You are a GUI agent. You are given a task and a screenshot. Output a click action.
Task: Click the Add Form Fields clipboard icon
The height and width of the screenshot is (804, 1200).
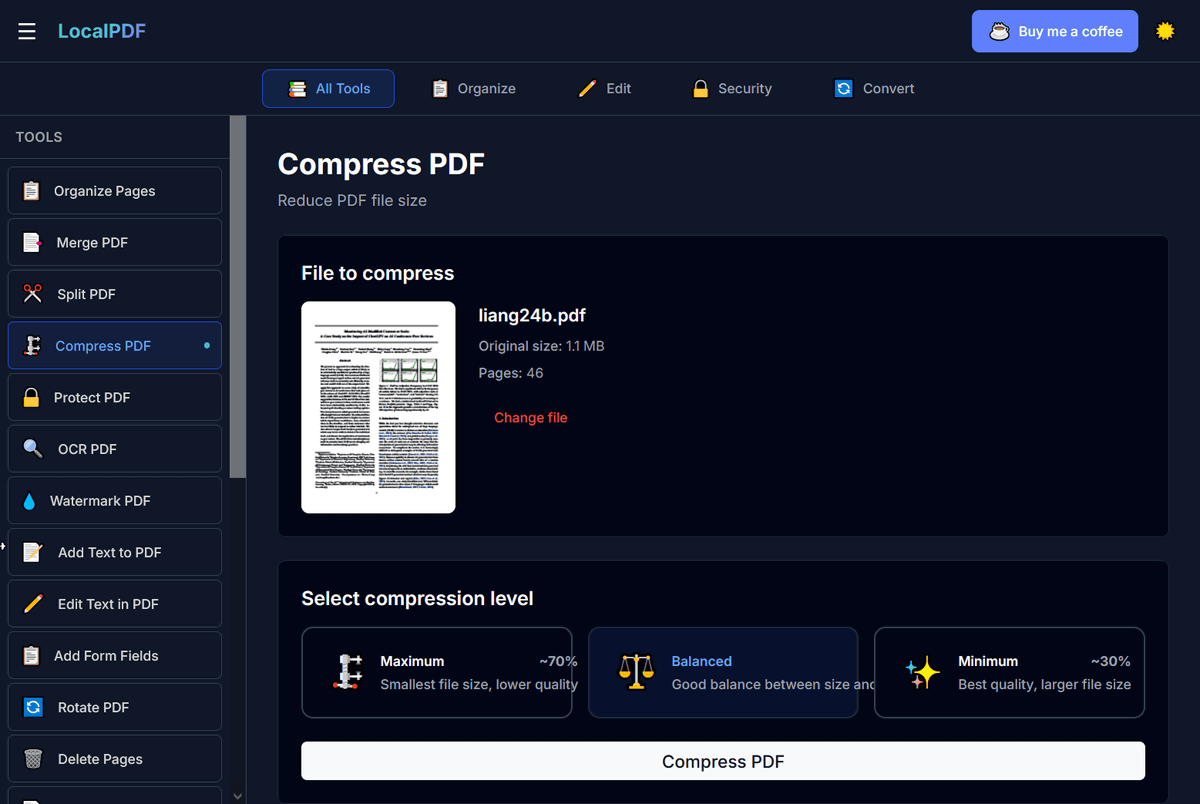[x=32, y=656]
